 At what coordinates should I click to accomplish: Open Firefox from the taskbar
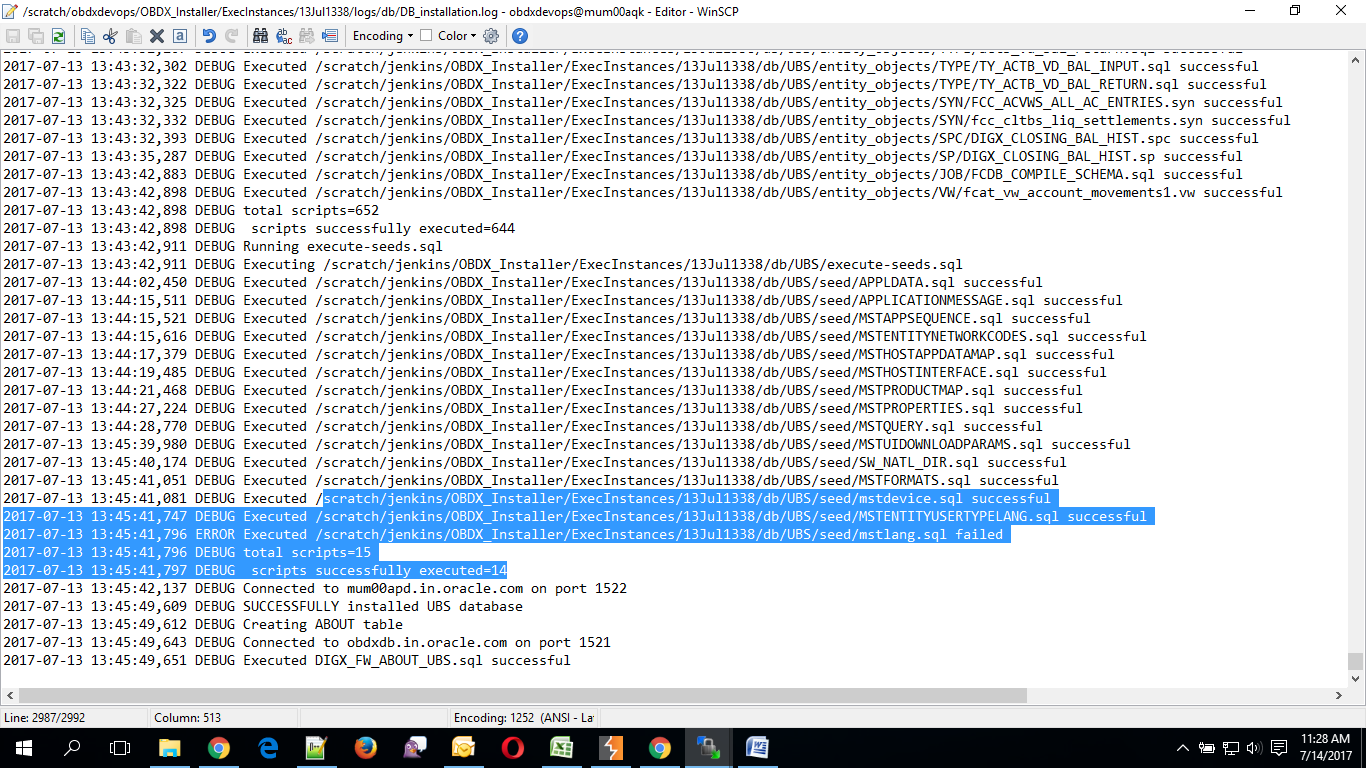365,747
